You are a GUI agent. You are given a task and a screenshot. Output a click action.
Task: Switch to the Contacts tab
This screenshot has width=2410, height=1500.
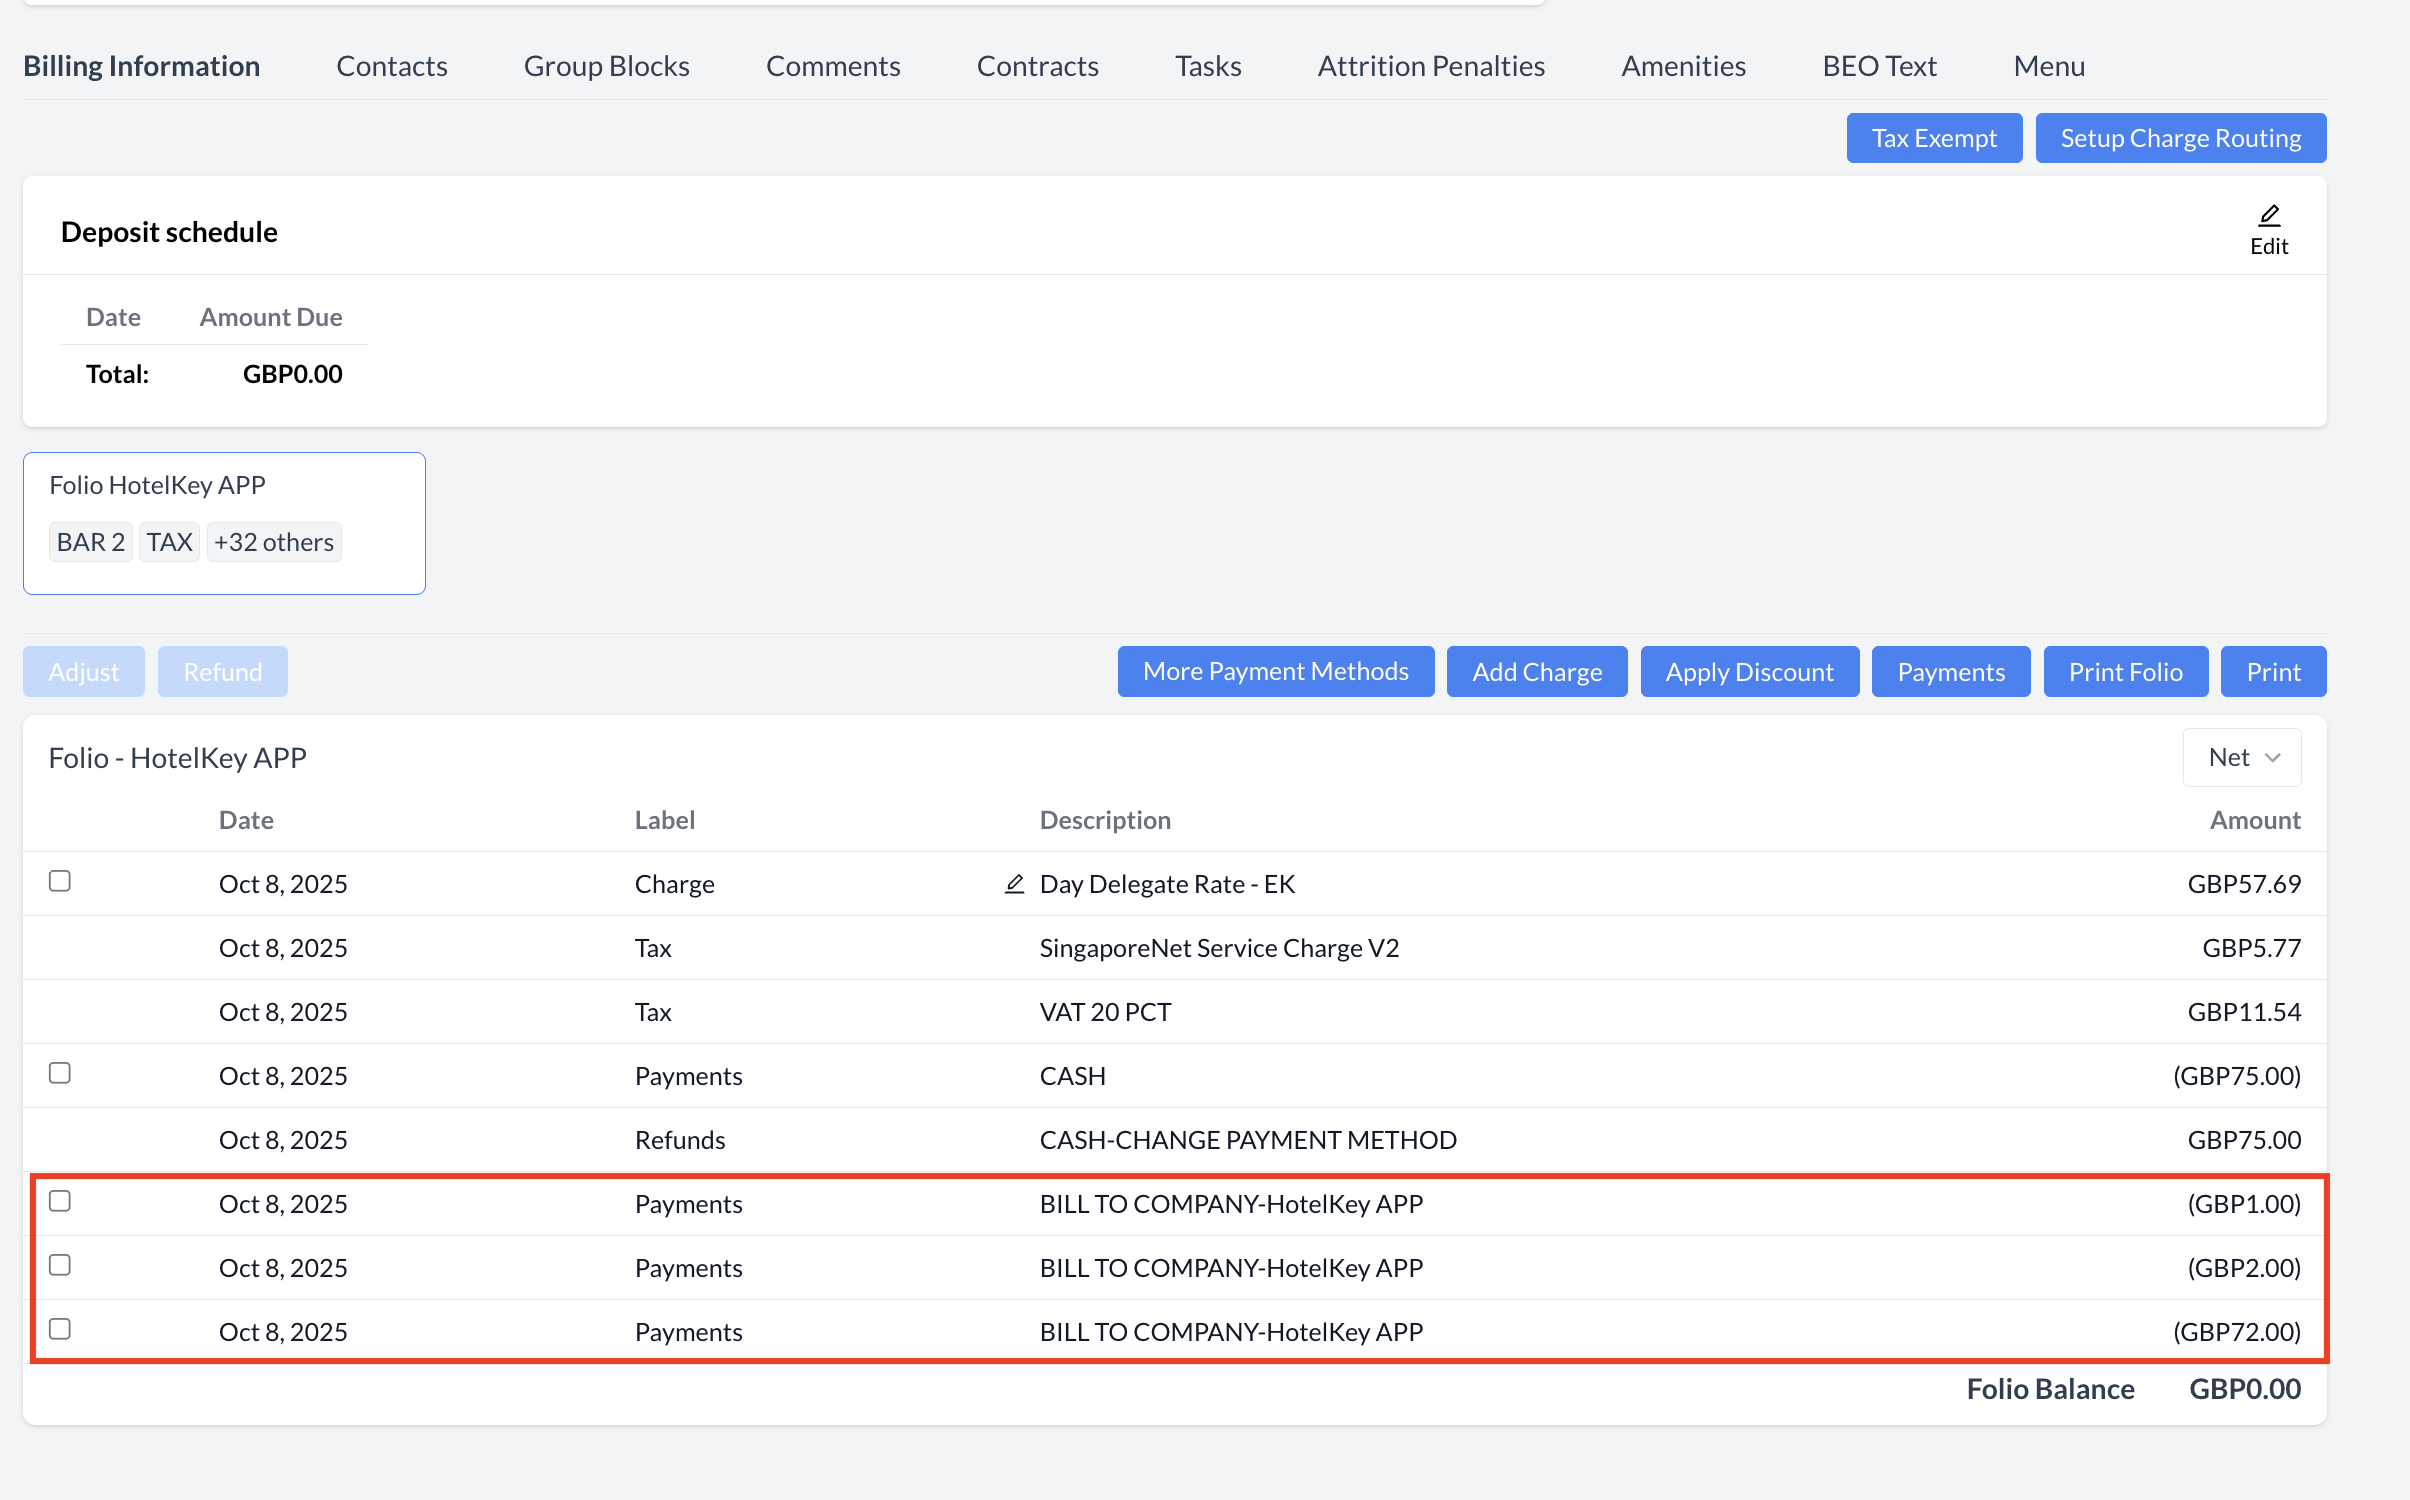(391, 66)
